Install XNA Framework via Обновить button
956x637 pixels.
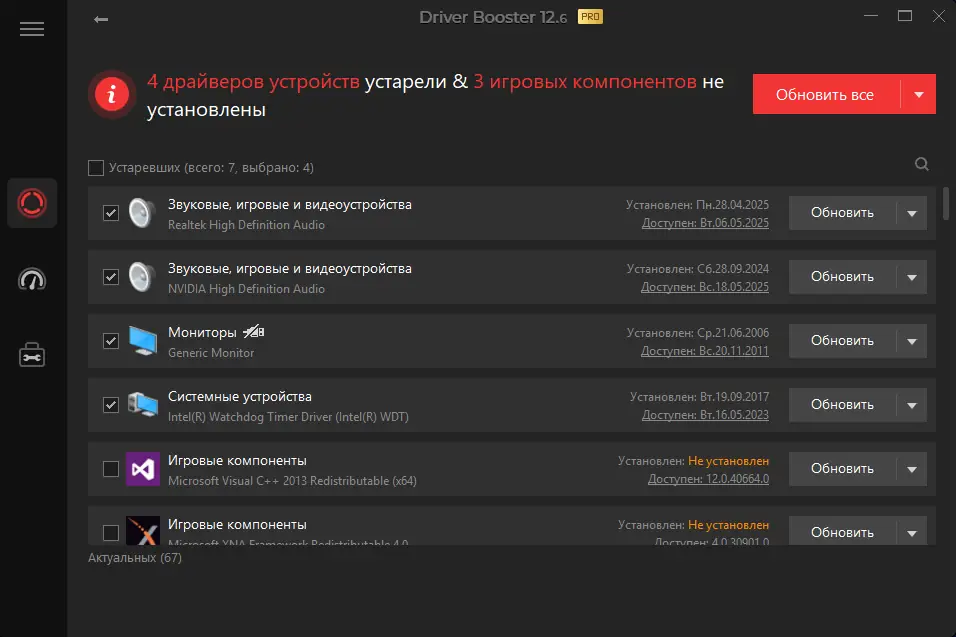[842, 532]
